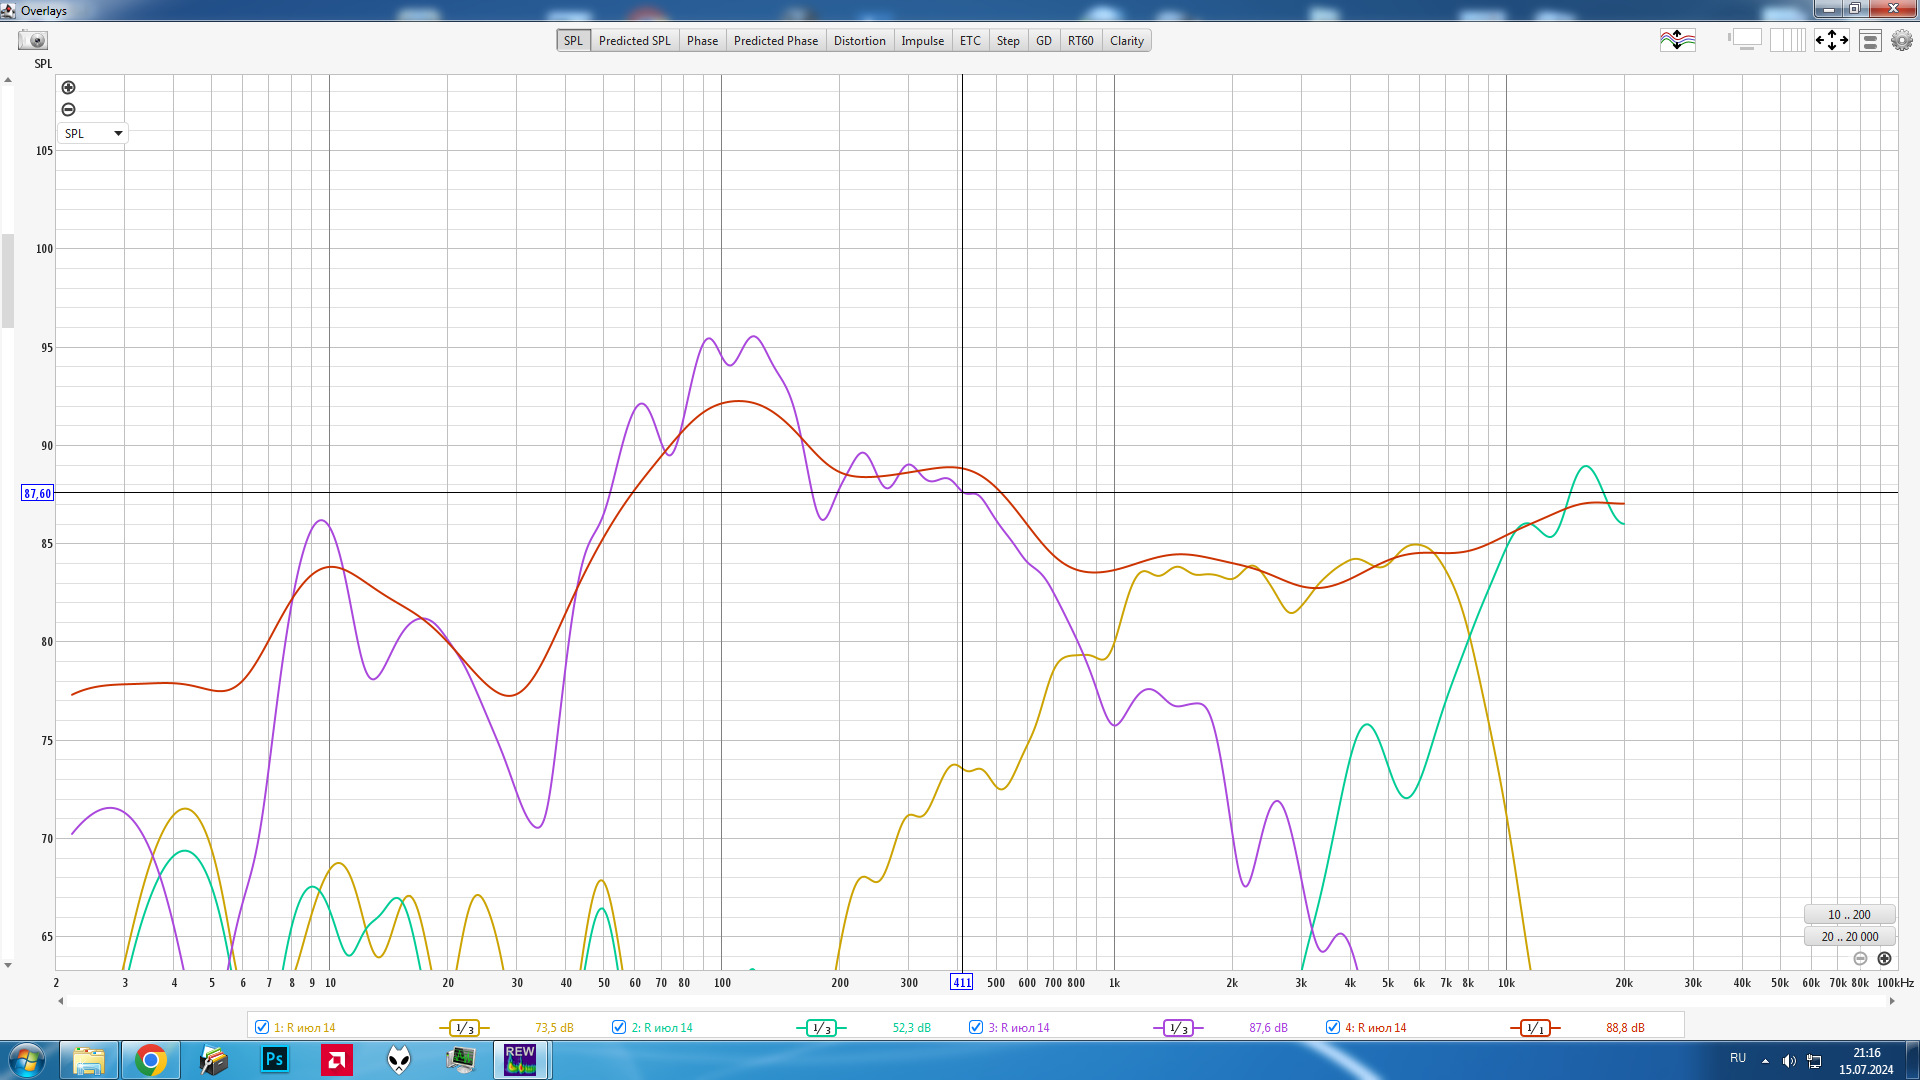
Task: Uncheck trace 2: R июл 14
Action: tap(619, 1027)
